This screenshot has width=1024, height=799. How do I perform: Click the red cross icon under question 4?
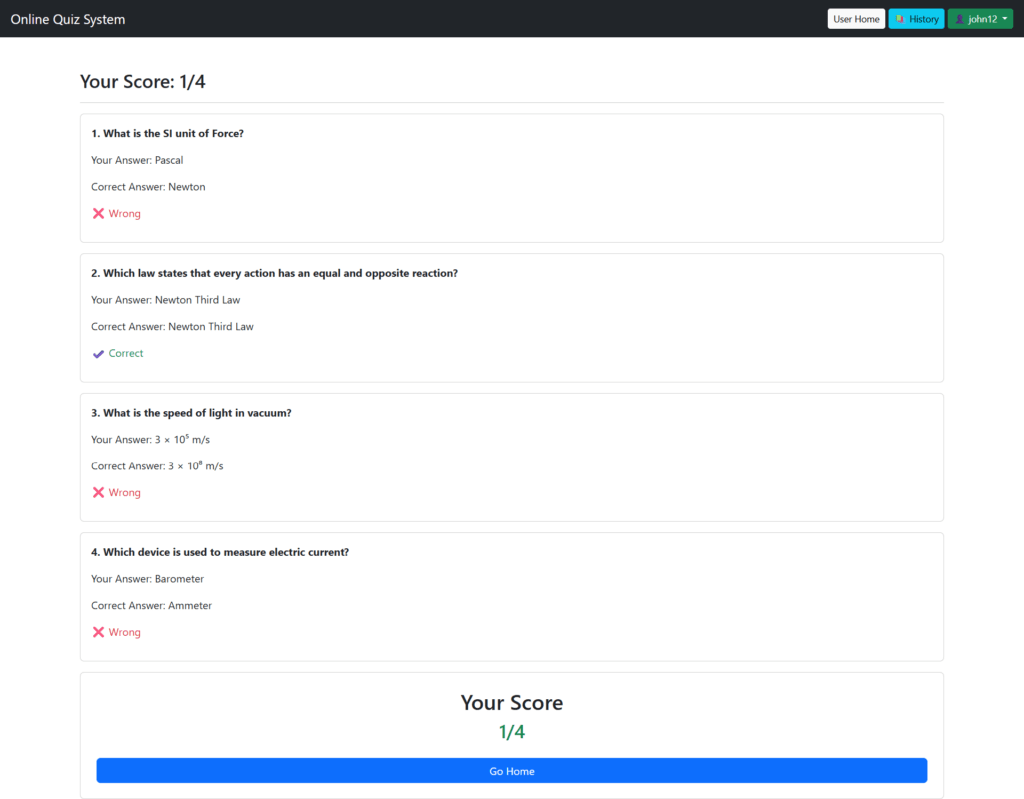click(x=98, y=632)
